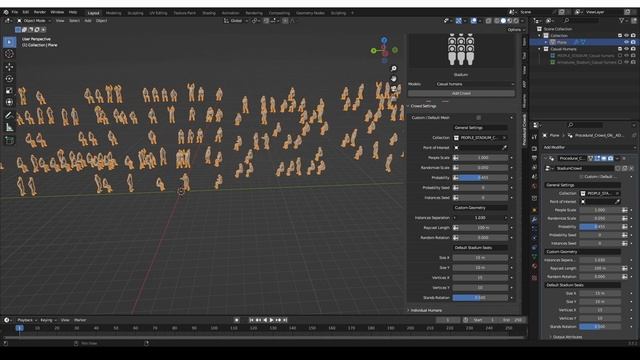Image resolution: width=640 pixels, height=360 pixels.
Task: Select the Annotate tool
Action: pos(9,116)
